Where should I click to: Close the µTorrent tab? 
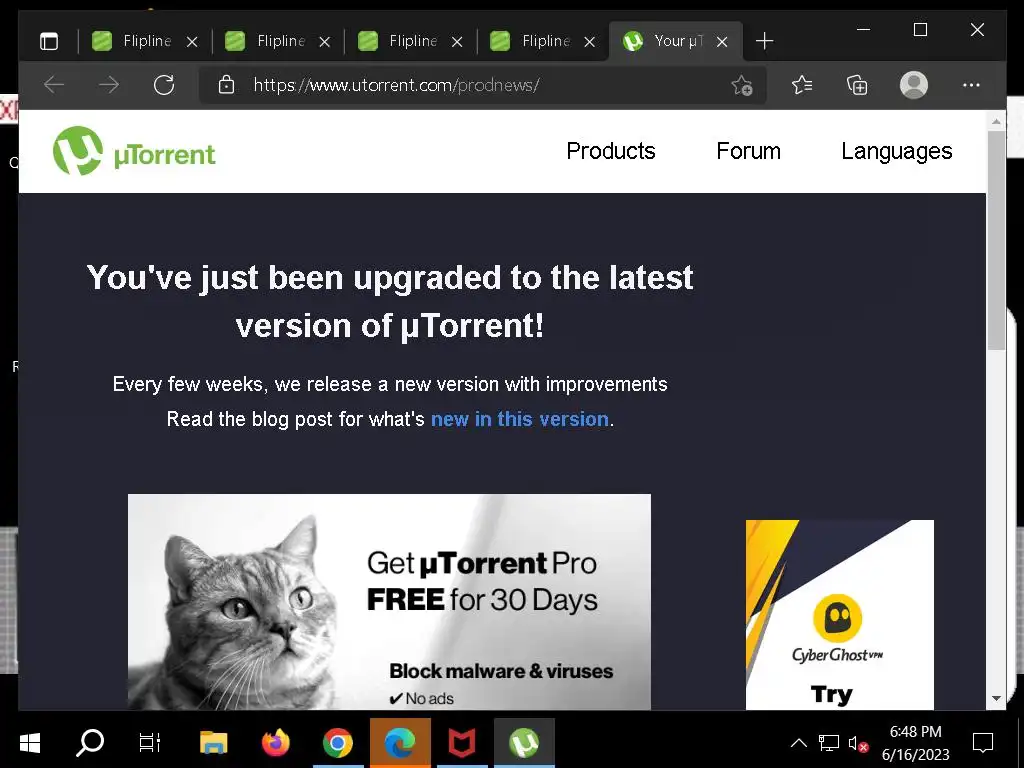[x=722, y=42]
